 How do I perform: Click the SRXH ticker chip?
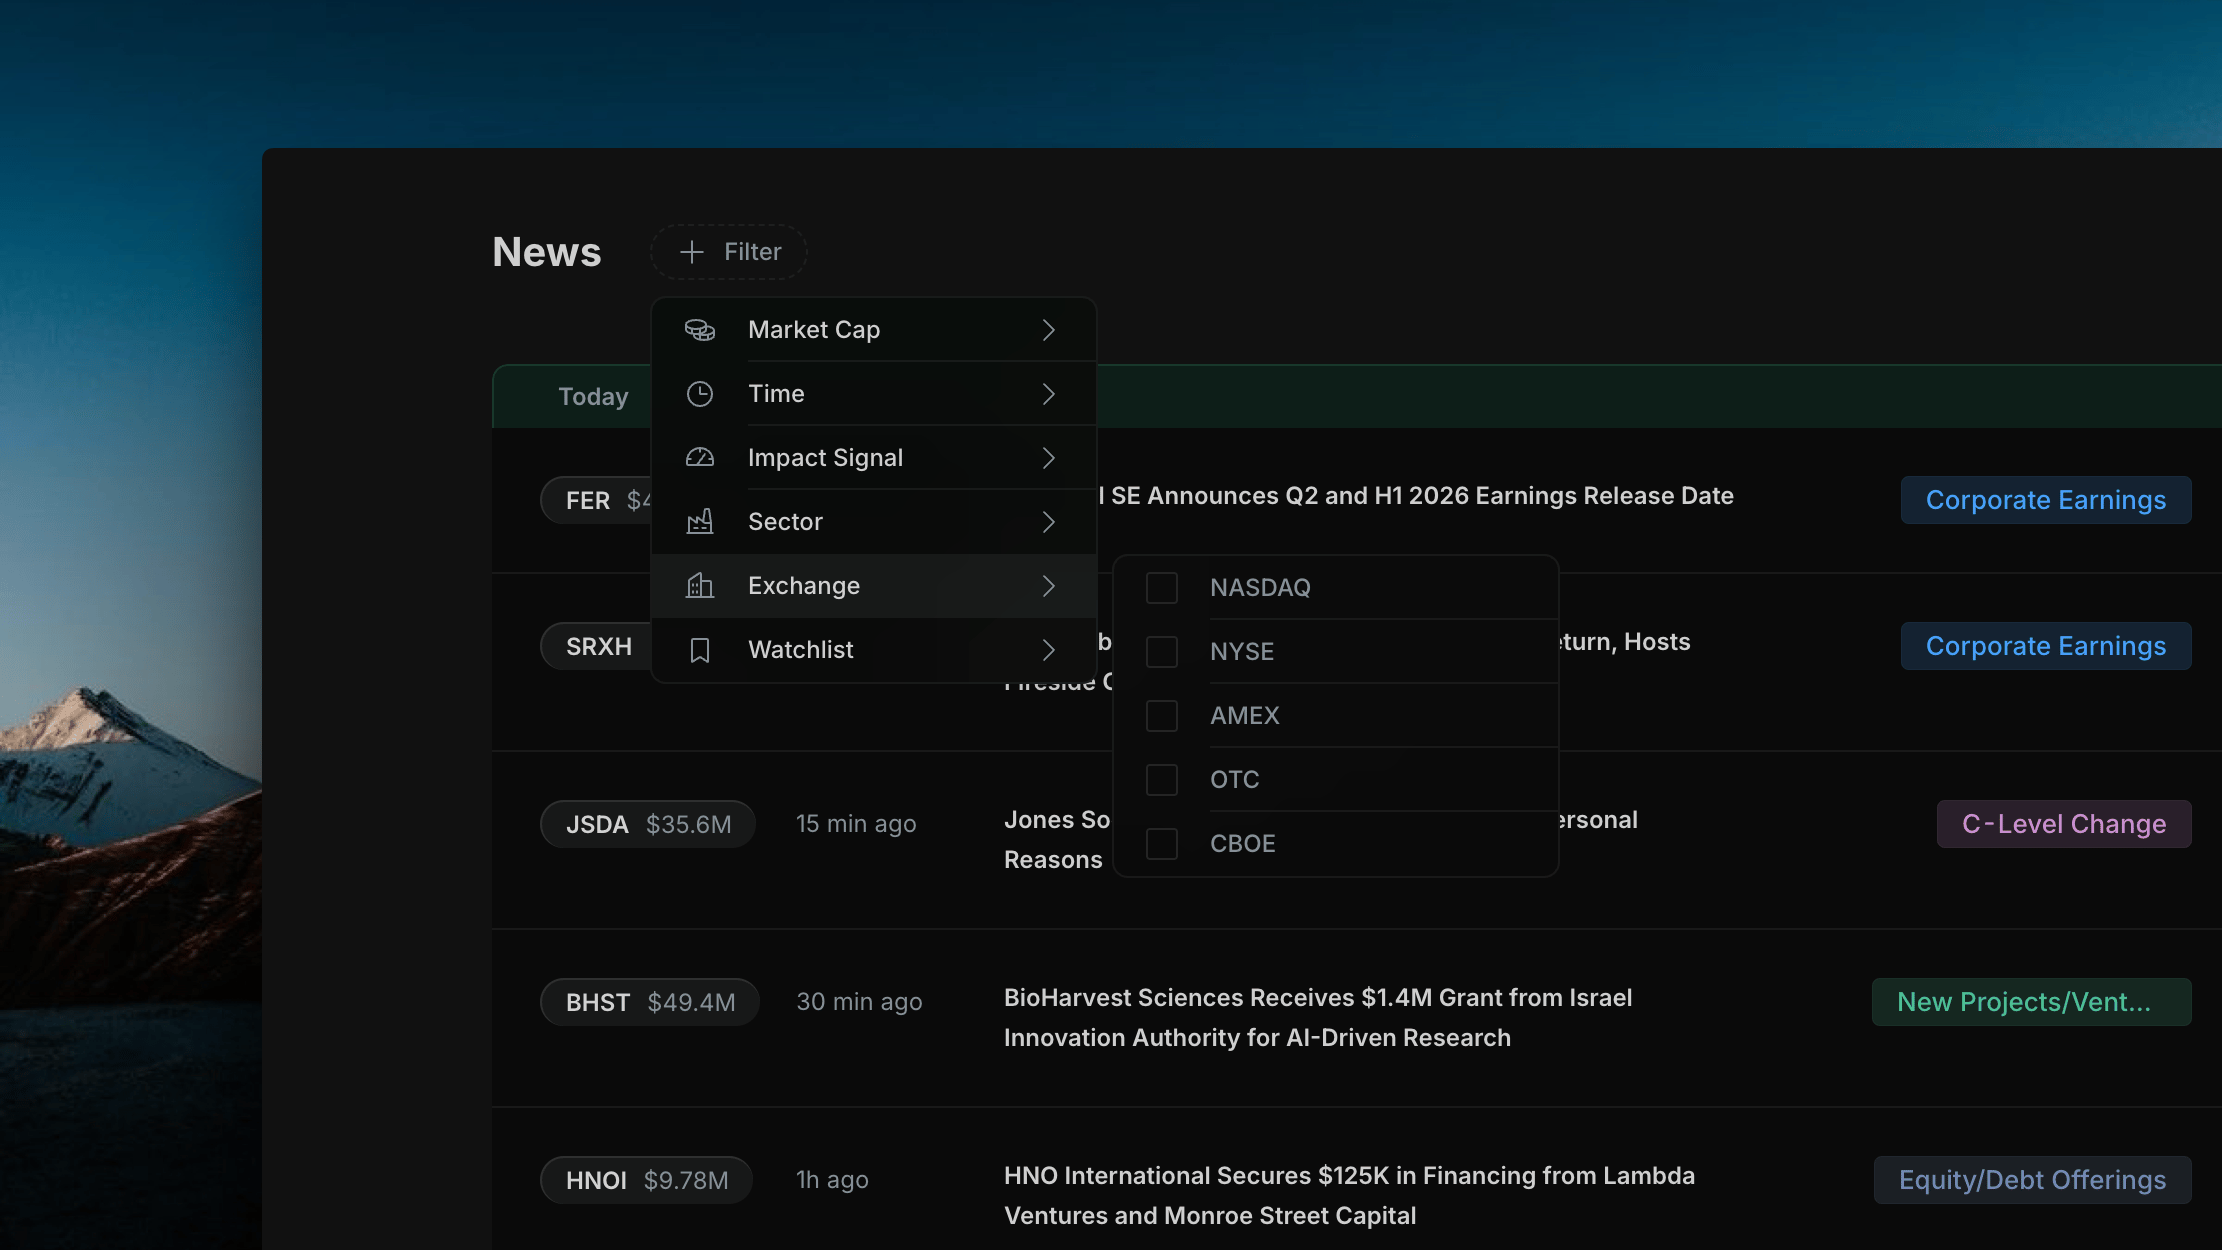click(x=596, y=646)
